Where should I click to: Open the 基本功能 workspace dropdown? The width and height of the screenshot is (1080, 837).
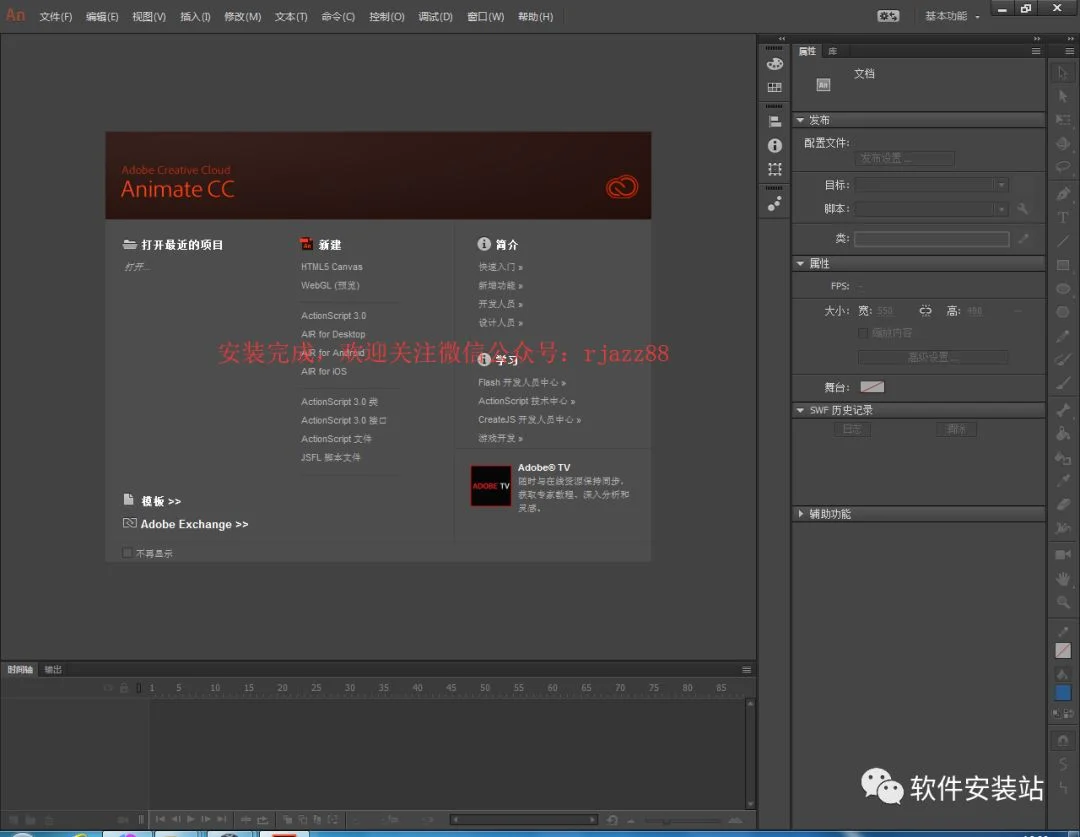pos(952,16)
